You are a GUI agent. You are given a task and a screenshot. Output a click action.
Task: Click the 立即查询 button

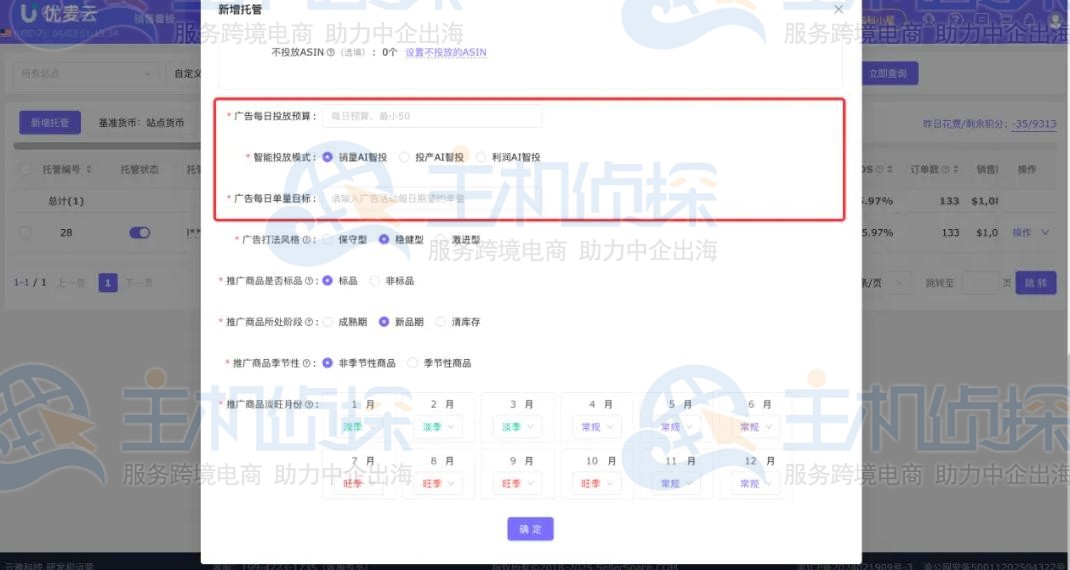[x=890, y=74]
